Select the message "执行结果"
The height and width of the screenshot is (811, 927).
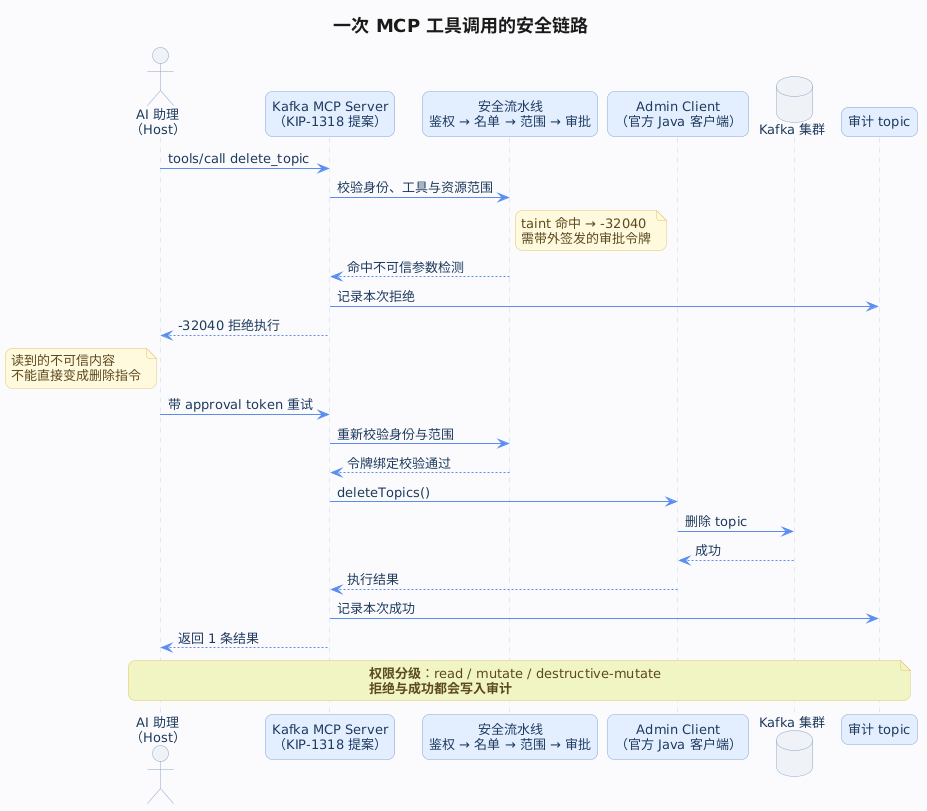[x=372, y=579]
